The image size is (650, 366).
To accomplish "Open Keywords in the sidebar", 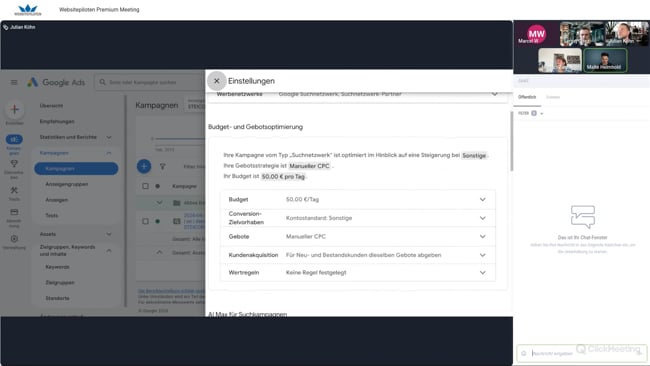I will tap(58, 267).
